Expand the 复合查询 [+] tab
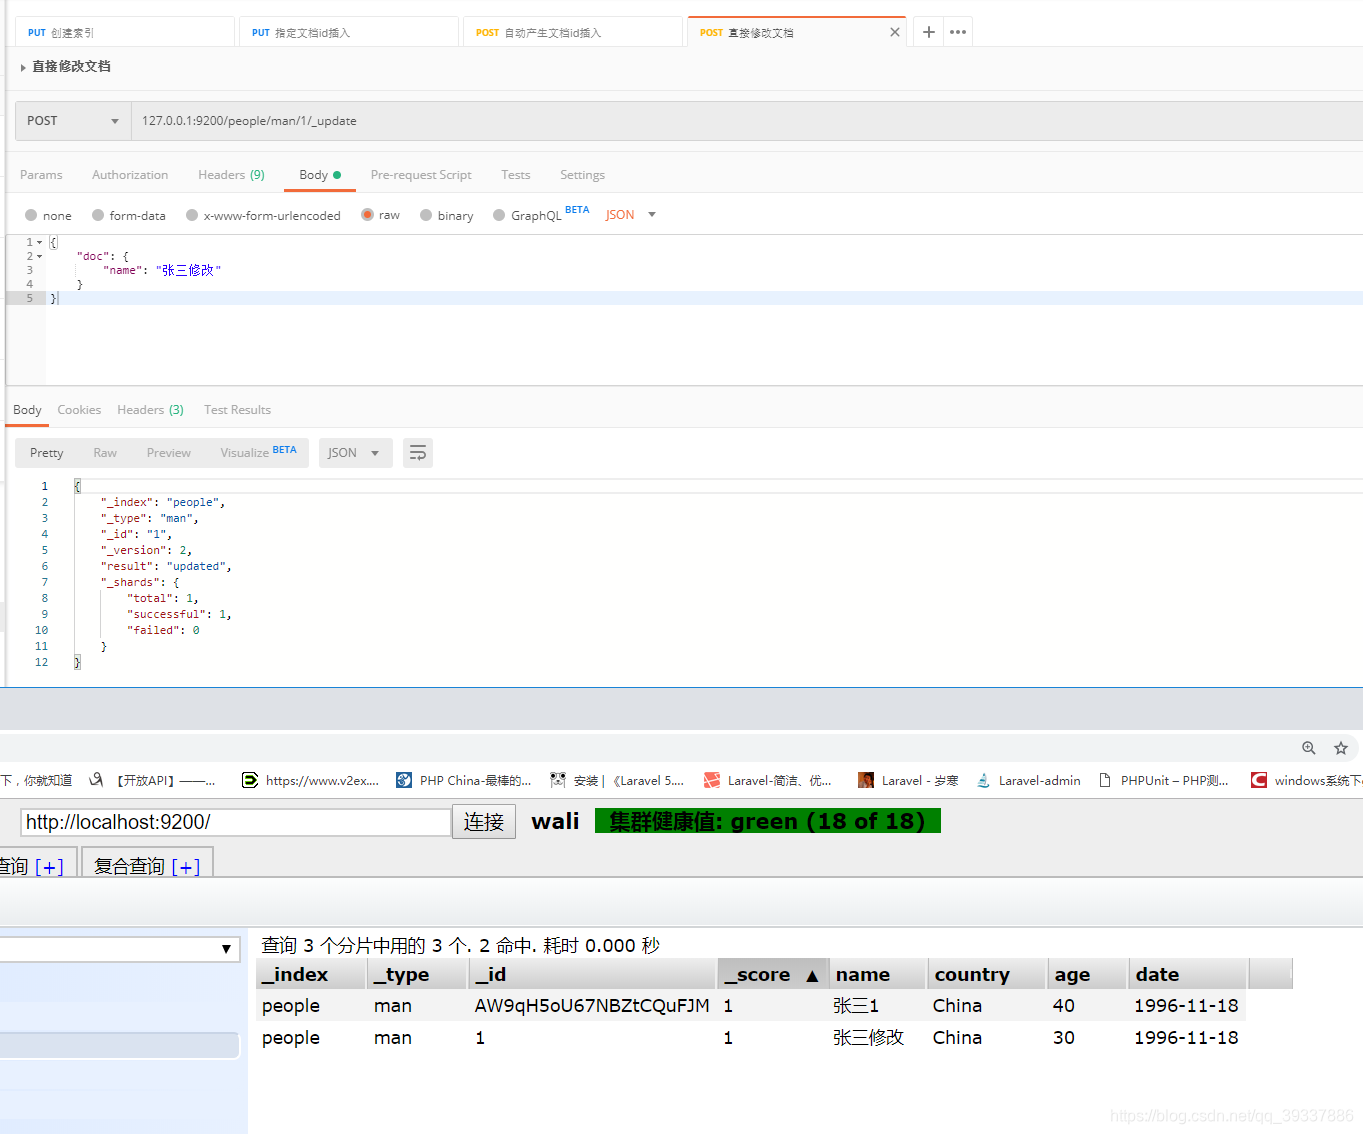 (x=147, y=866)
